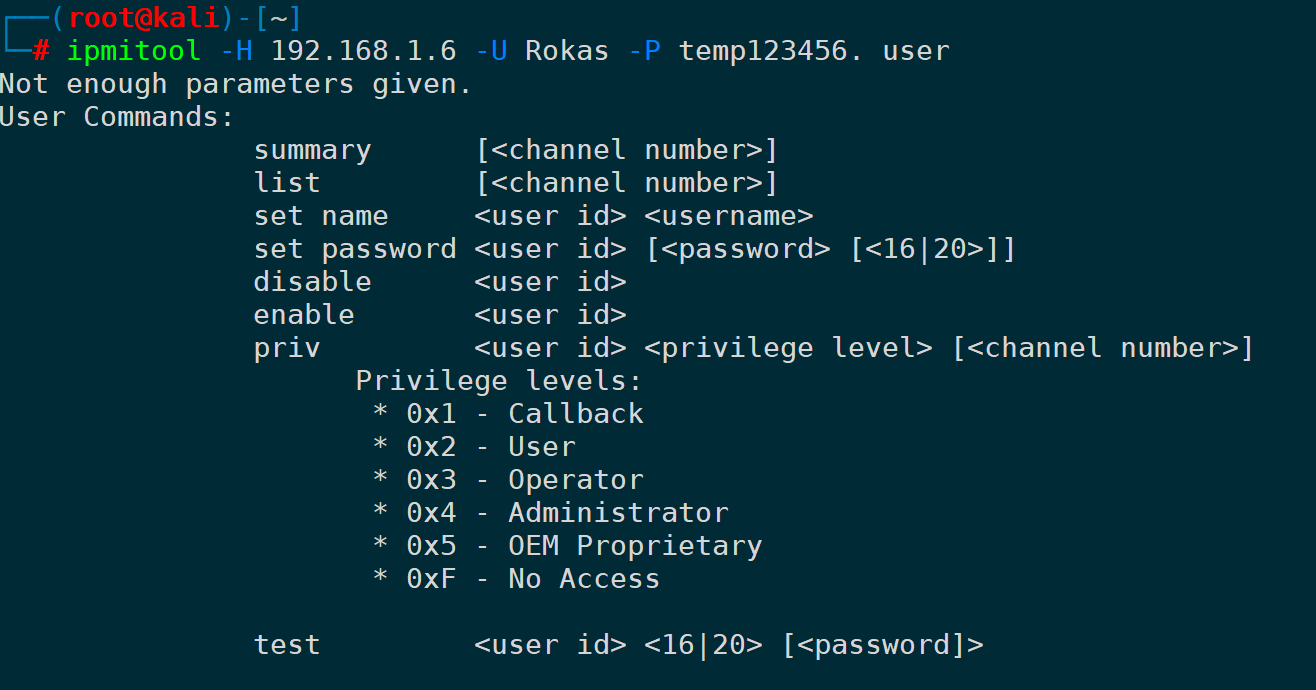This screenshot has height=690, width=1316.
Task: Click the 'test' command entry
Action: [x=287, y=645]
